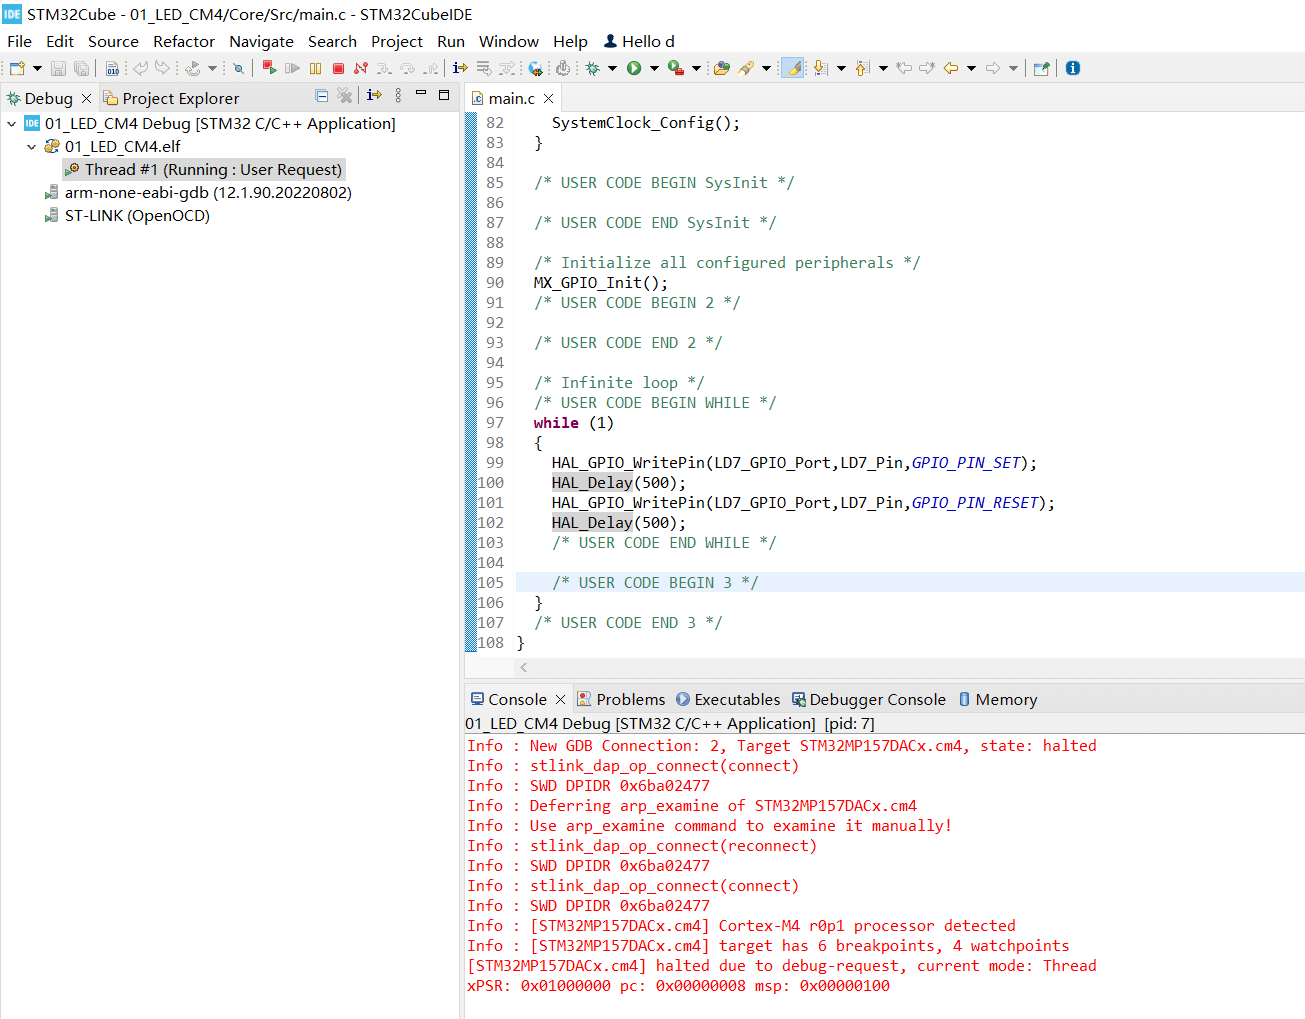Switch to the Debugger Console tab
Screen dimensions: 1305x1019
[x=868, y=699]
